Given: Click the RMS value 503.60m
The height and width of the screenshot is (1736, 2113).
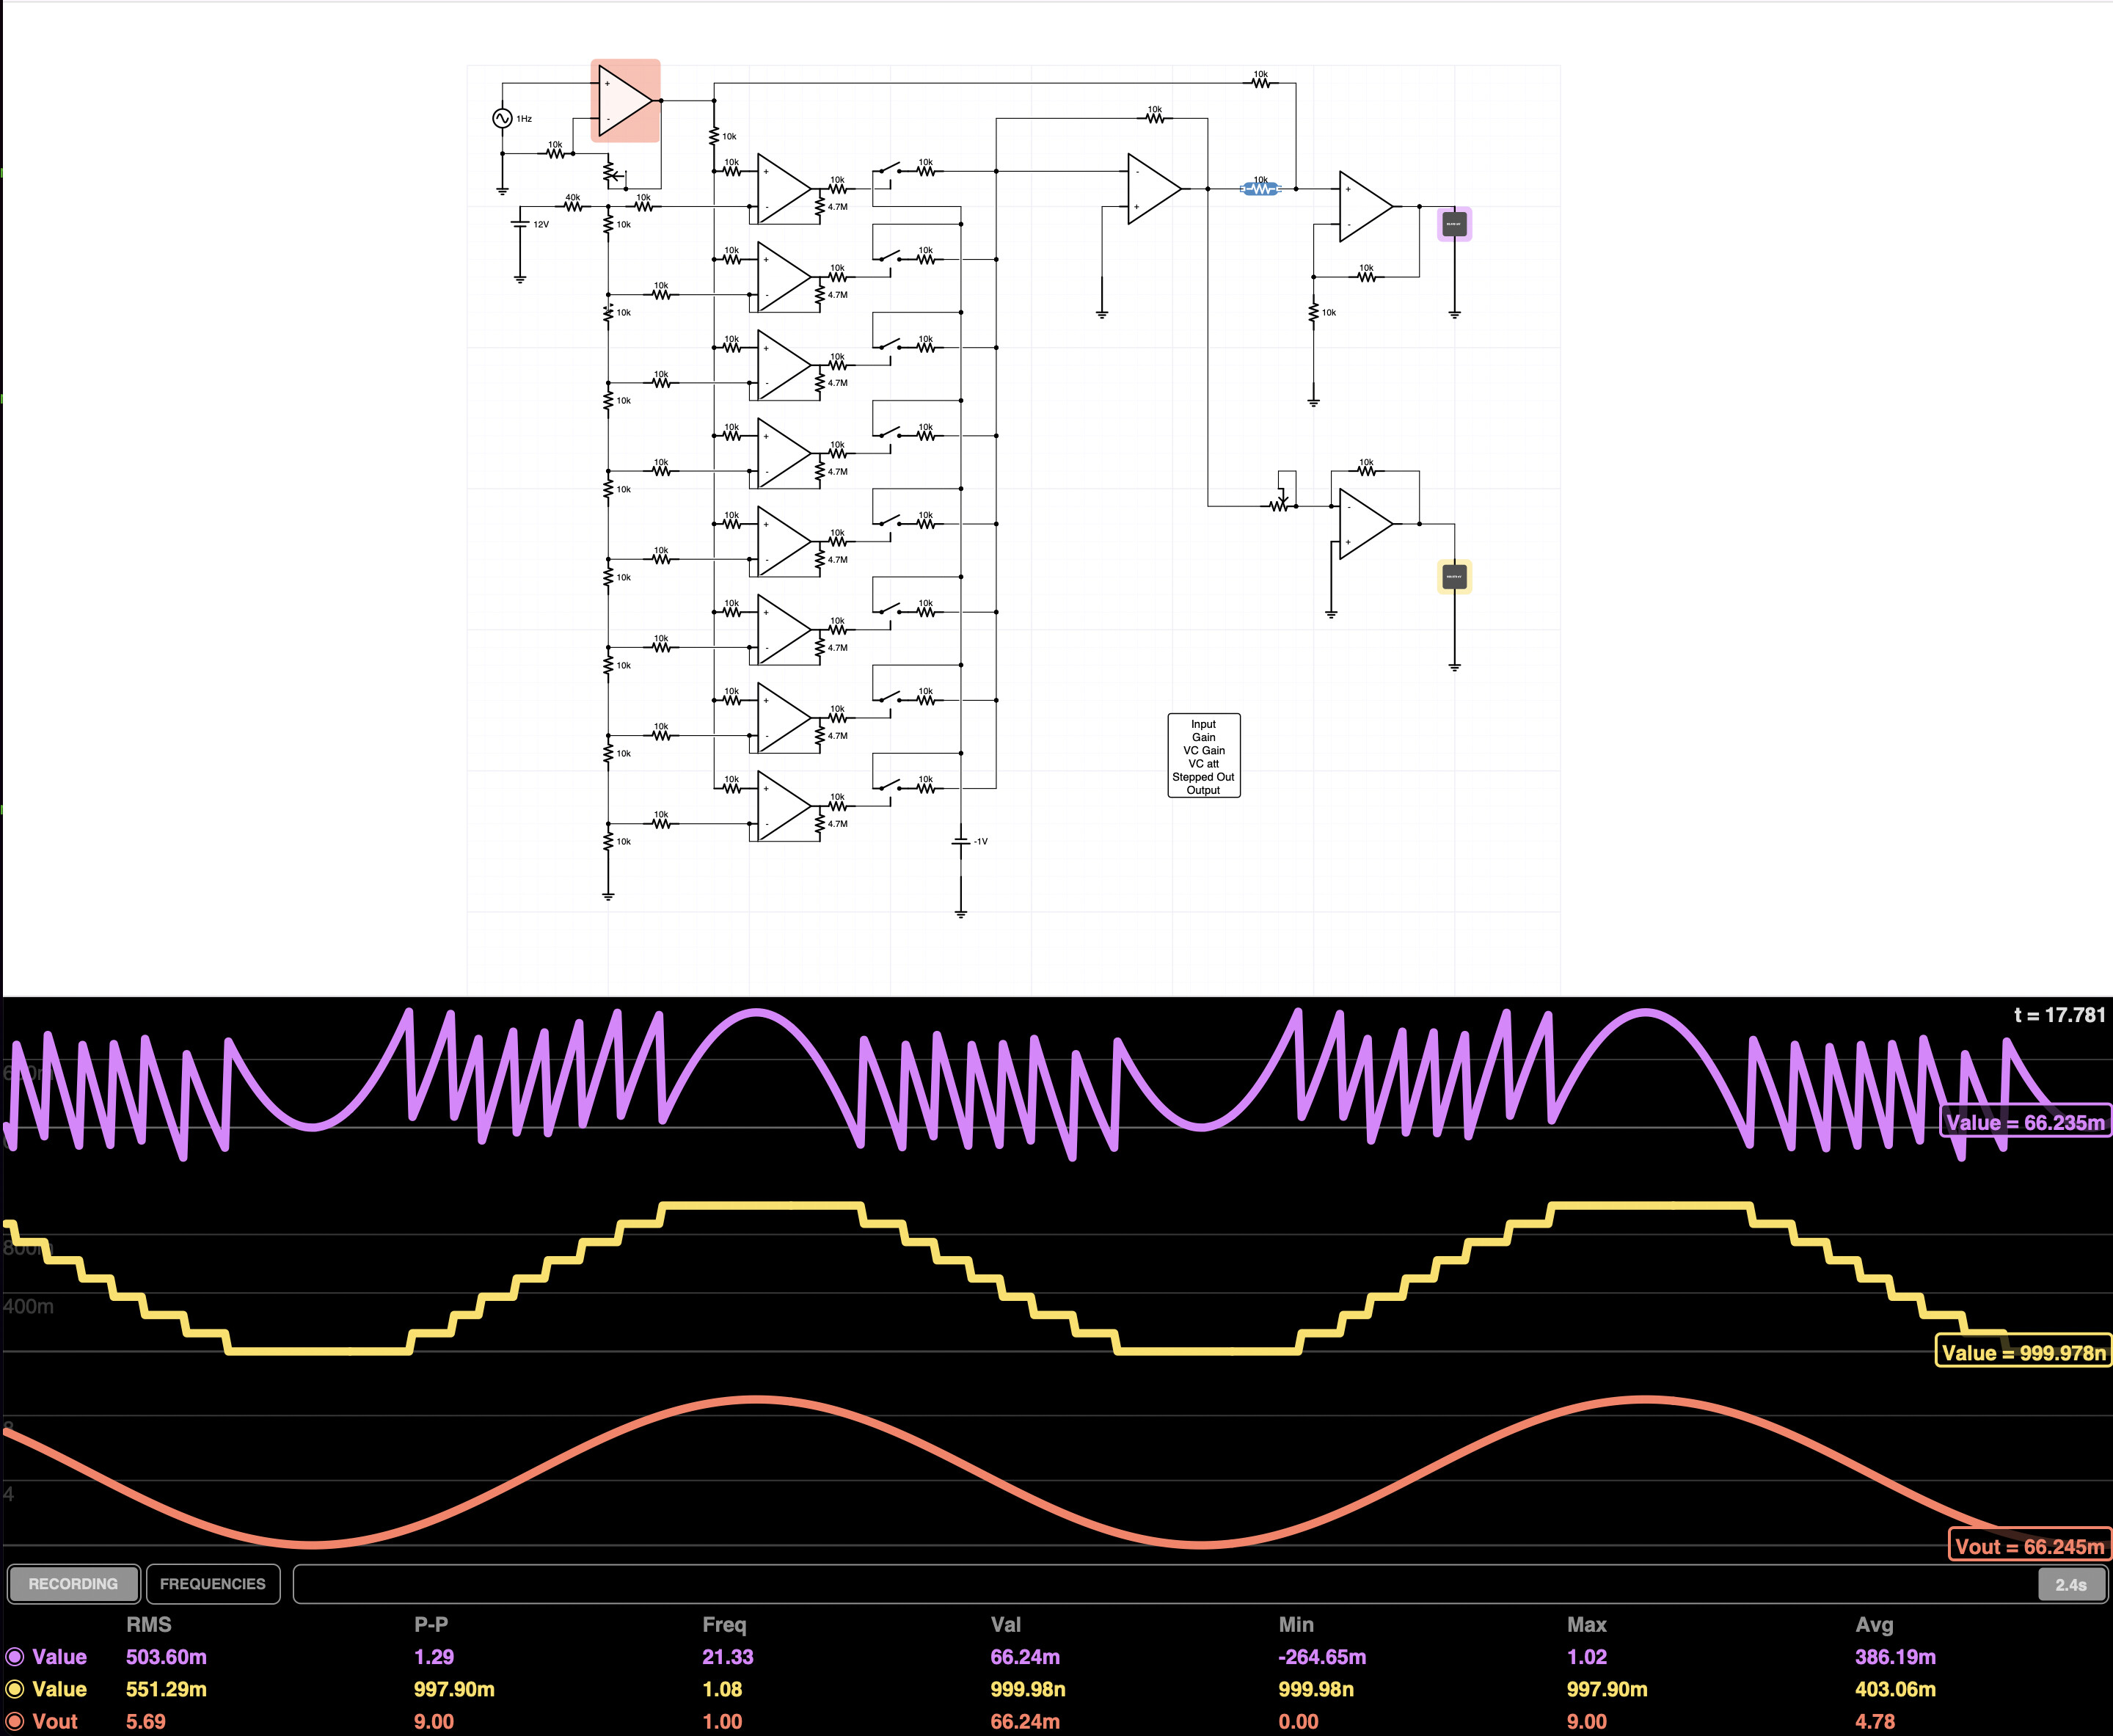Looking at the screenshot, I should pyautogui.click(x=166, y=1657).
